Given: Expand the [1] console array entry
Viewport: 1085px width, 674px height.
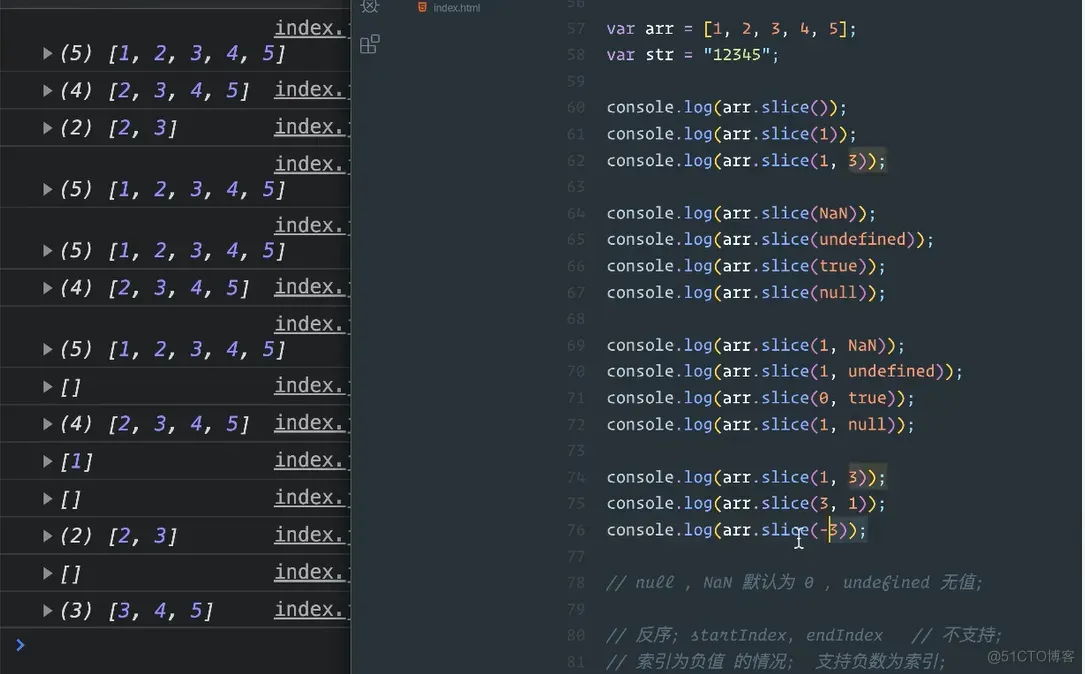Looking at the screenshot, I should tap(47, 461).
